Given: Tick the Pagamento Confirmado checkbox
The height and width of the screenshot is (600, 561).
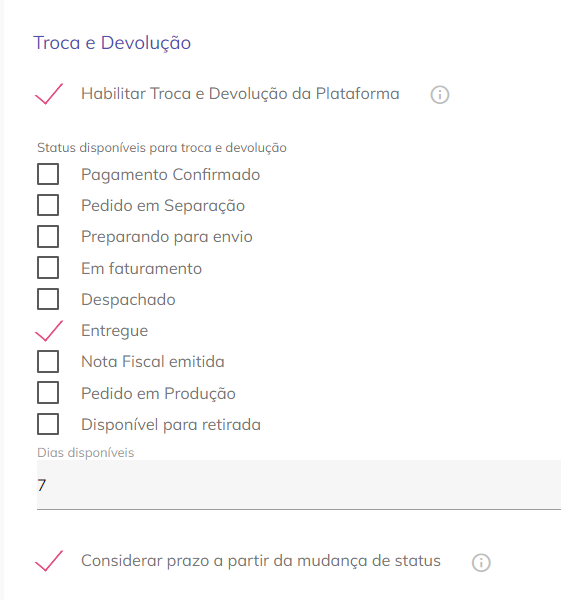Looking at the screenshot, I should click(48, 174).
